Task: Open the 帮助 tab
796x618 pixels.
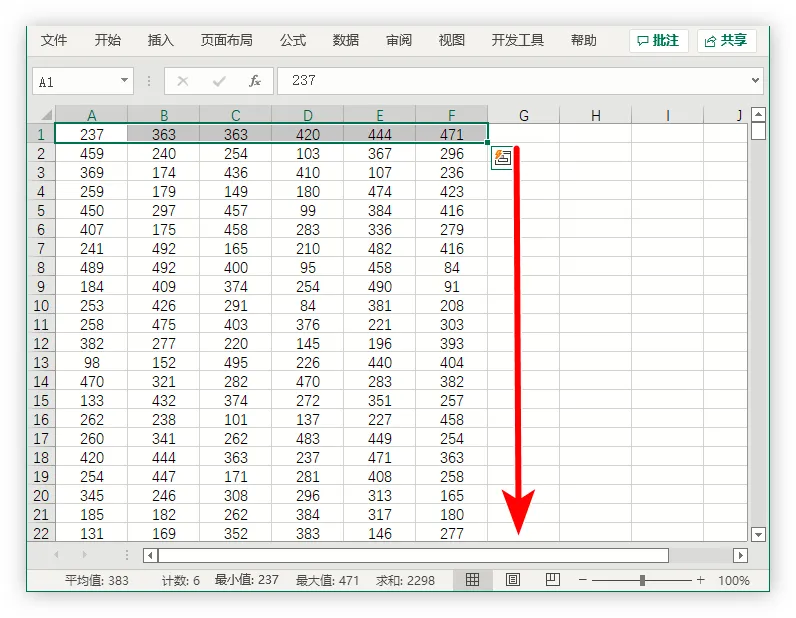Action: pyautogui.click(x=583, y=40)
